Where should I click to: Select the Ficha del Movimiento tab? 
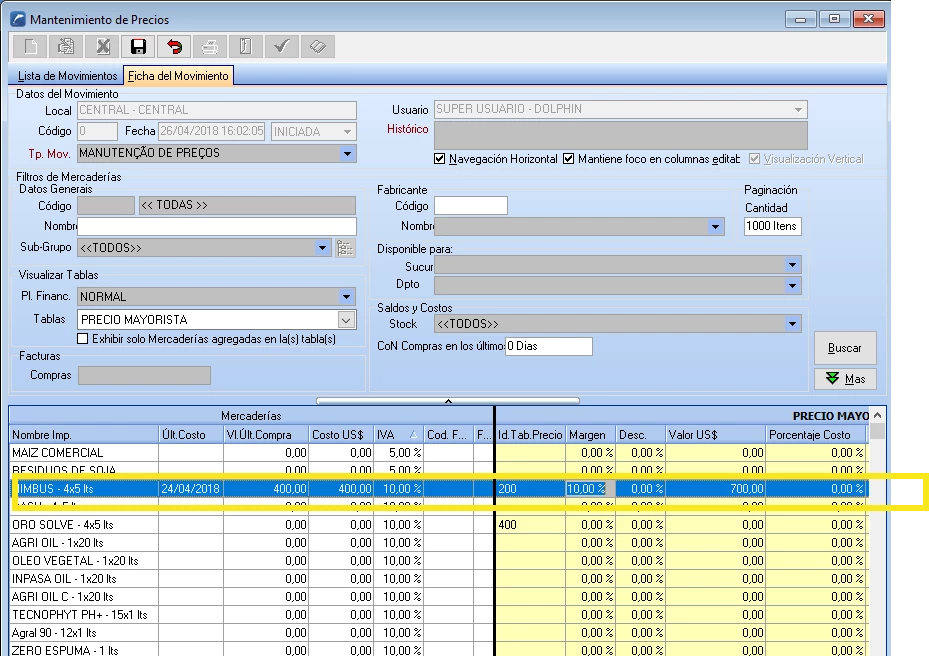coord(178,76)
